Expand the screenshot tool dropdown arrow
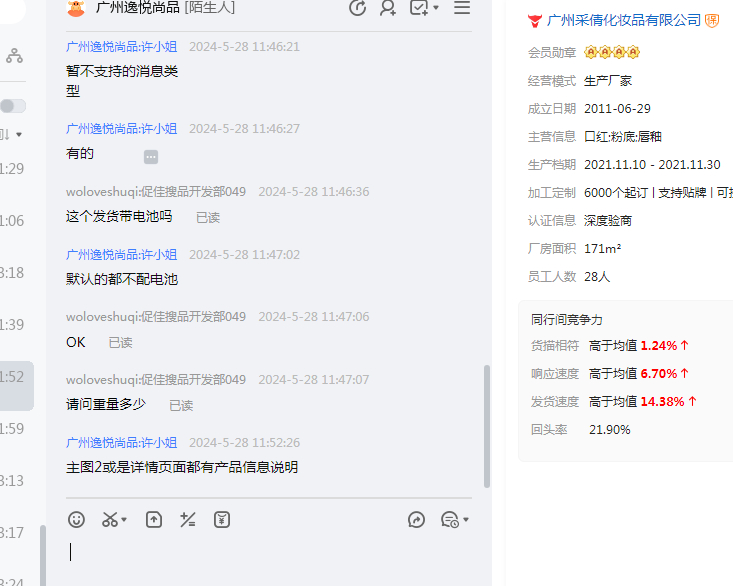Image resolution: width=733 pixels, height=586 pixels. 125,520
